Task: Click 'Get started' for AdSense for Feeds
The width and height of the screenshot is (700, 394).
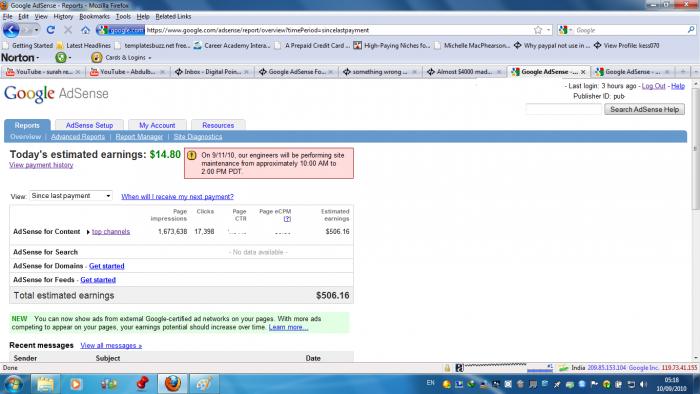Action: tap(98, 280)
